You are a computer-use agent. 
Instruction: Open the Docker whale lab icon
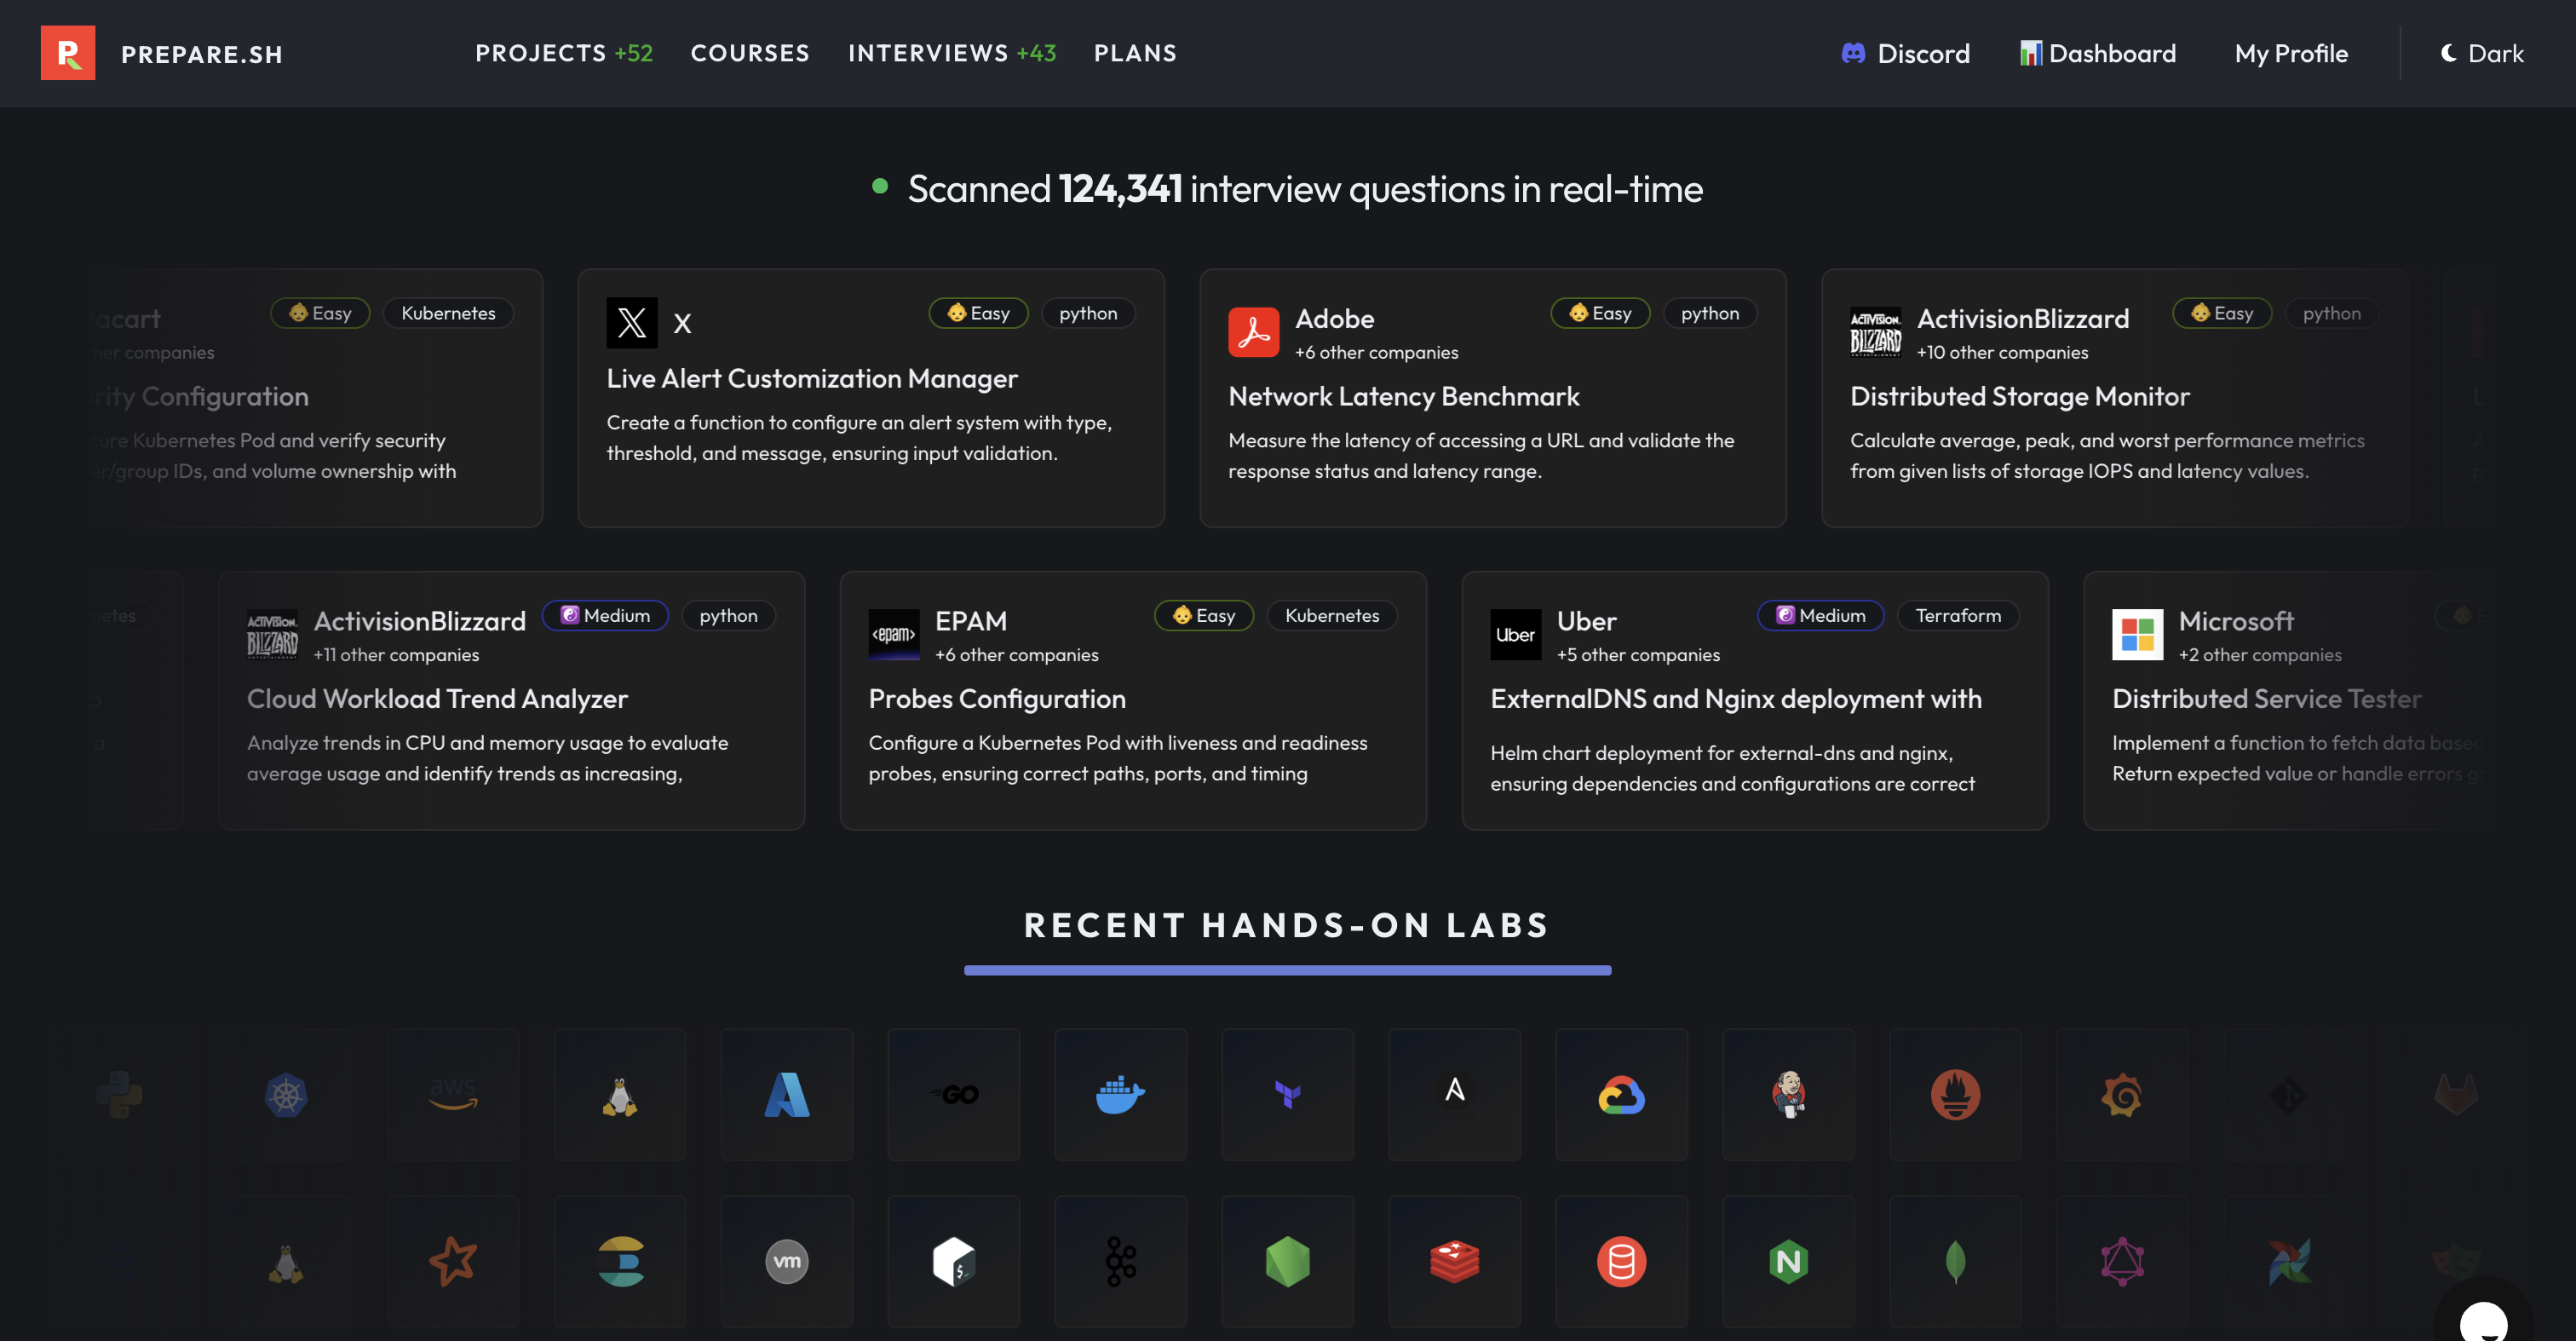[1121, 1095]
